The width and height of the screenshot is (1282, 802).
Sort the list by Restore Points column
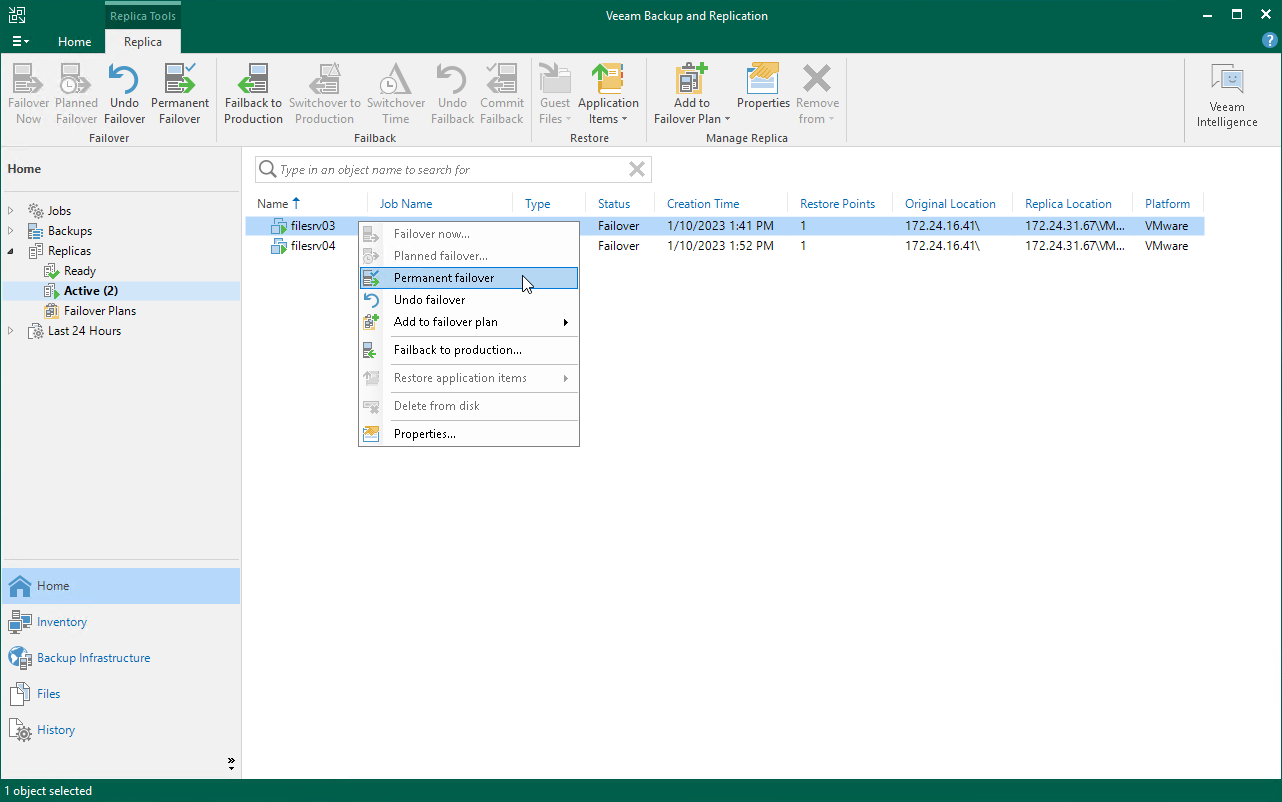pos(837,204)
